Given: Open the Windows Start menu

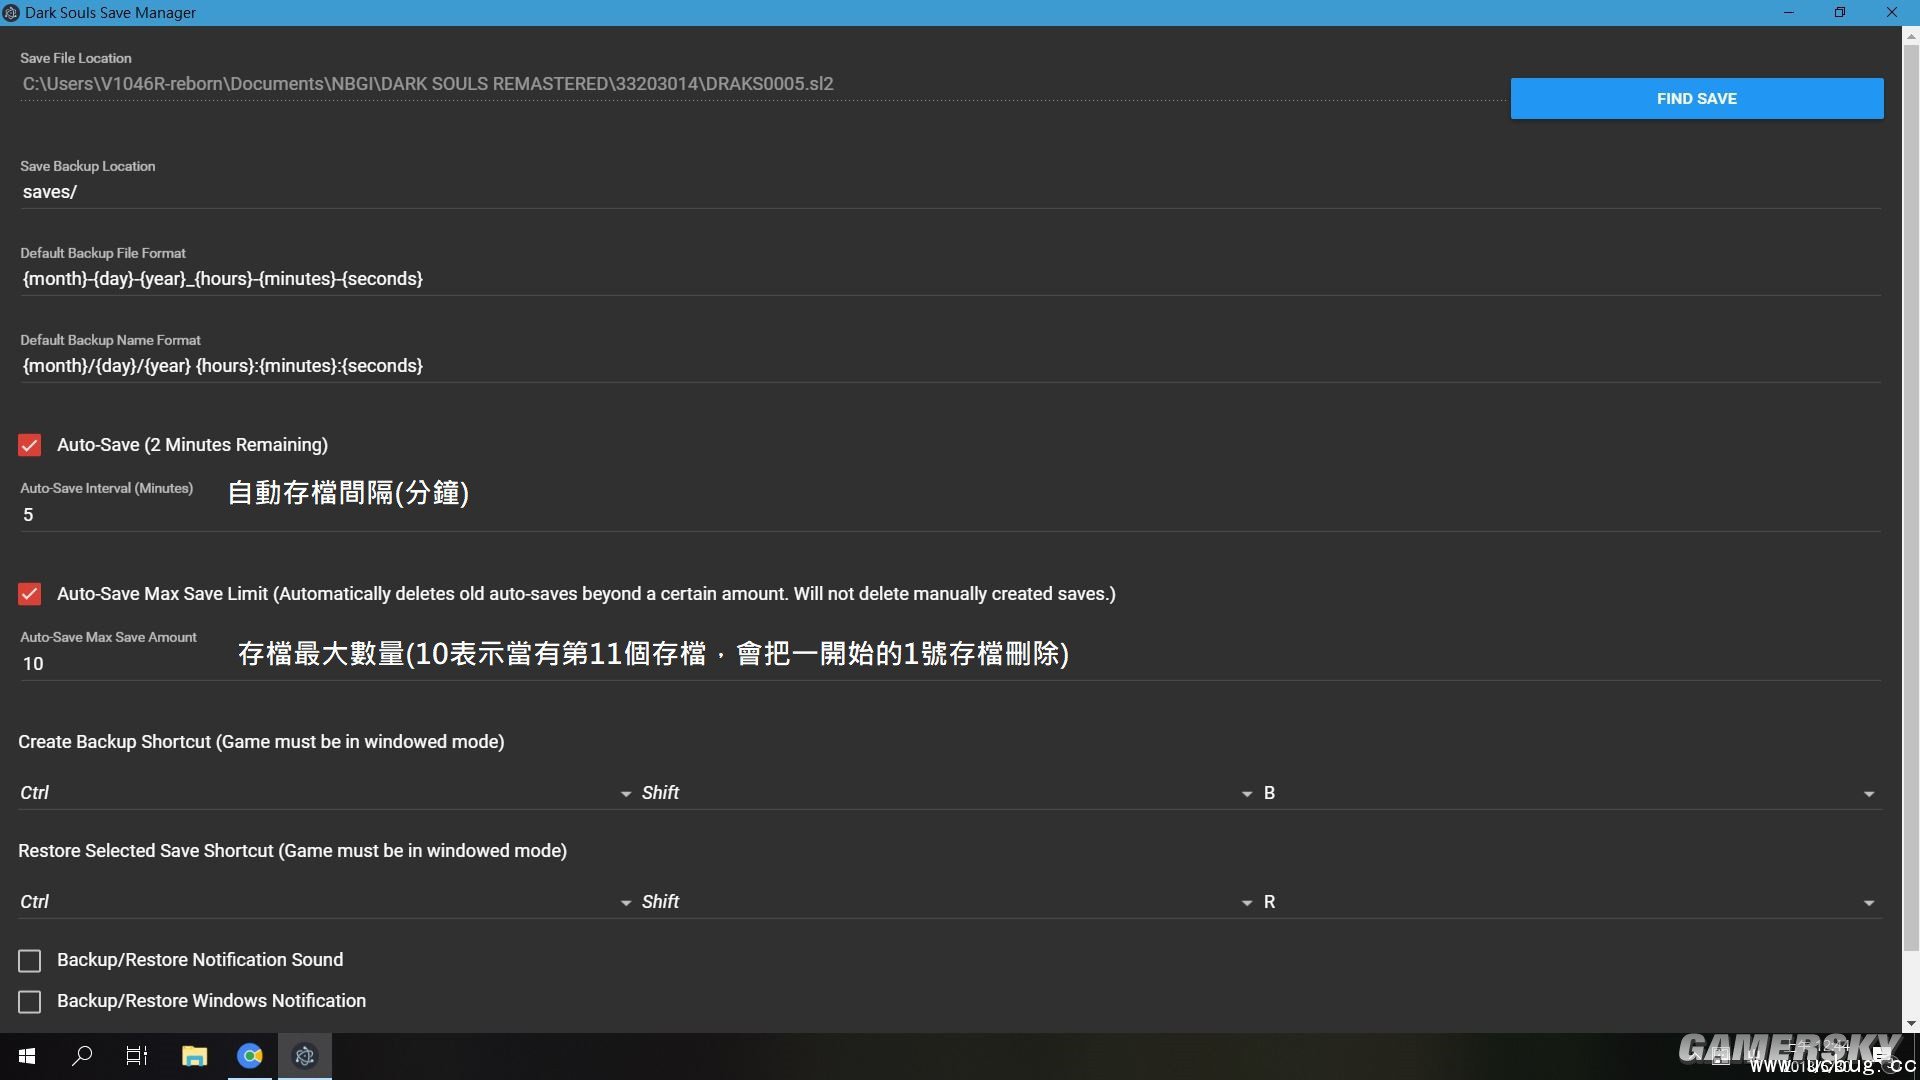Looking at the screenshot, I should coord(27,1056).
